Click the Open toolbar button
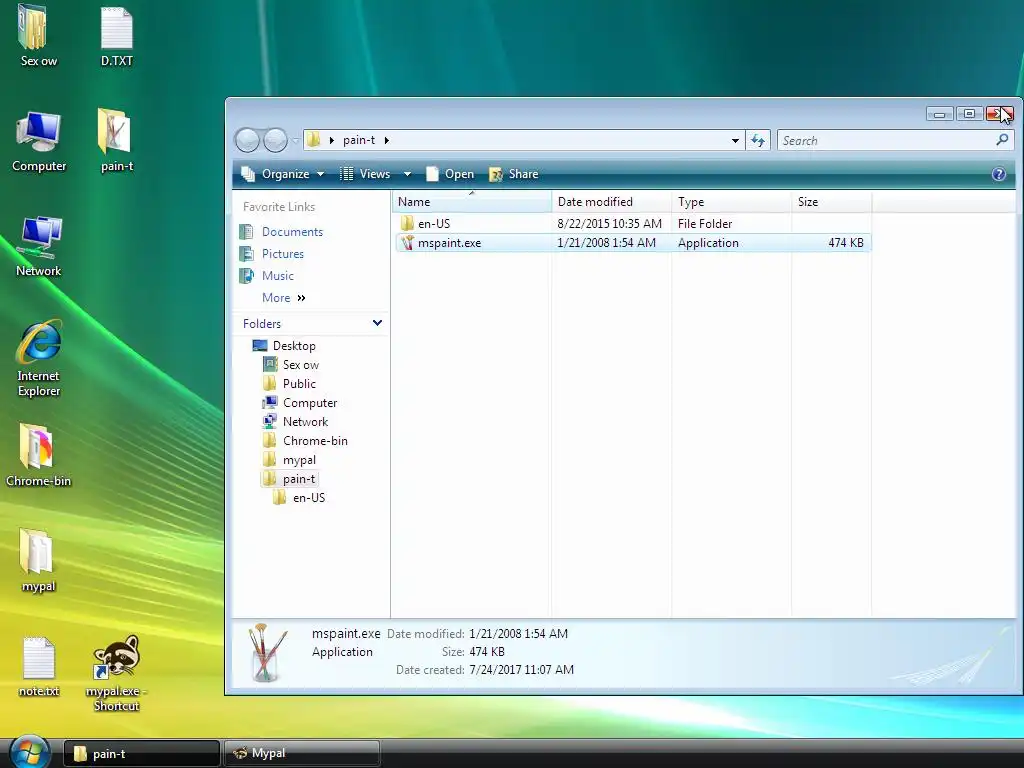This screenshot has width=1024, height=768. (450, 174)
